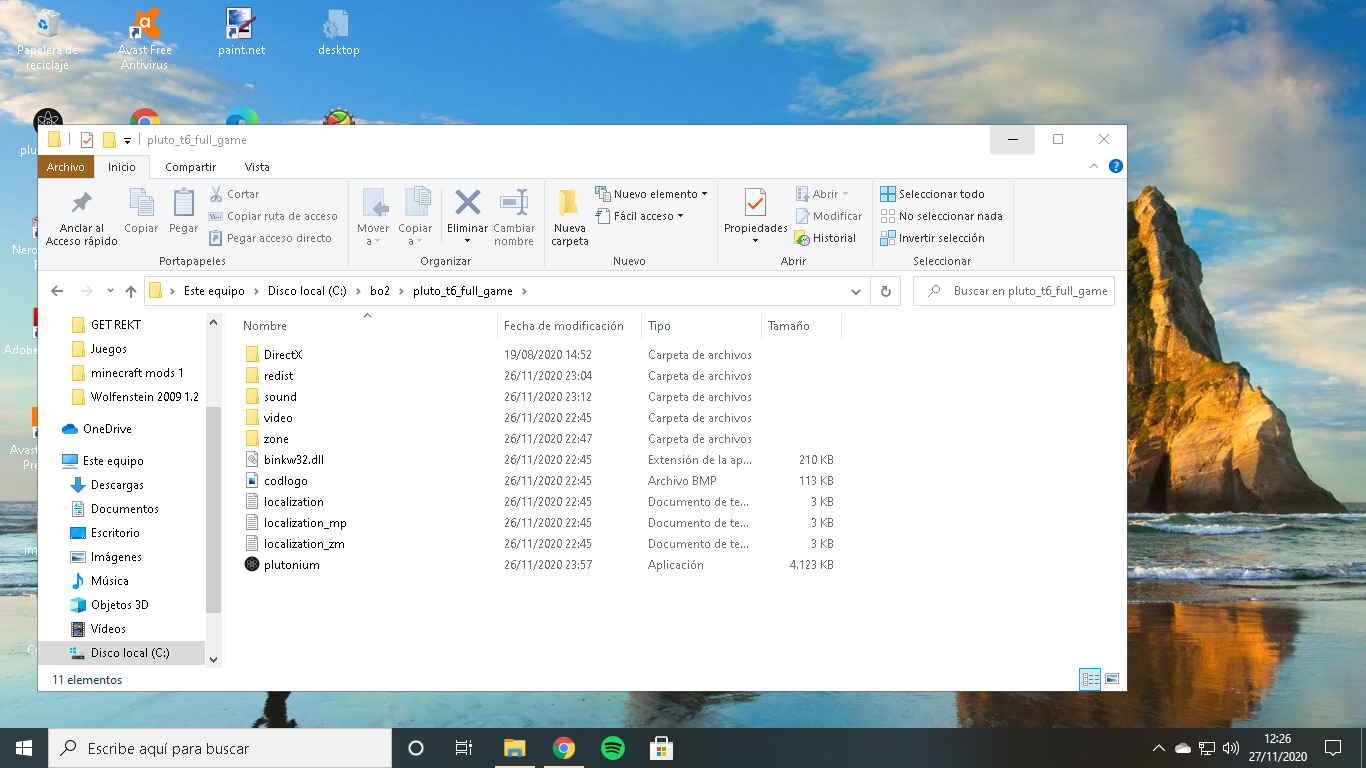Open the Archivo menu tab
Image resolution: width=1366 pixels, height=768 pixels.
click(x=66, y=167)
